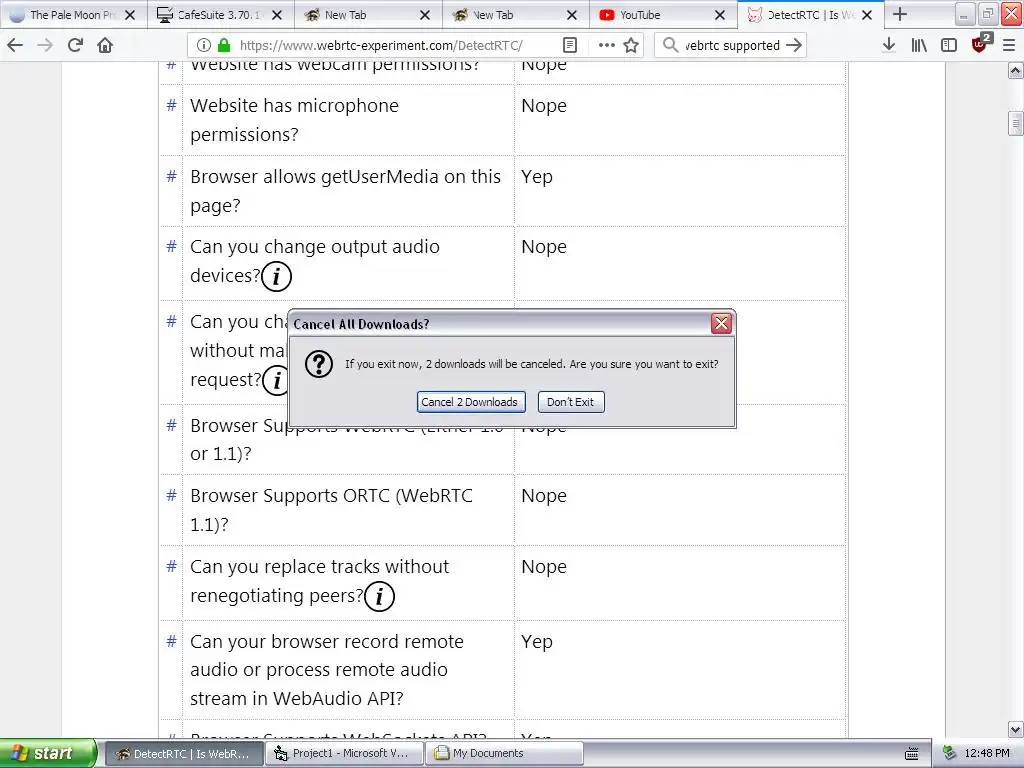The height and width of the screenshot is (768, 1024).
Task: Click # link for getUserMedia row
Action: point(171,176)
